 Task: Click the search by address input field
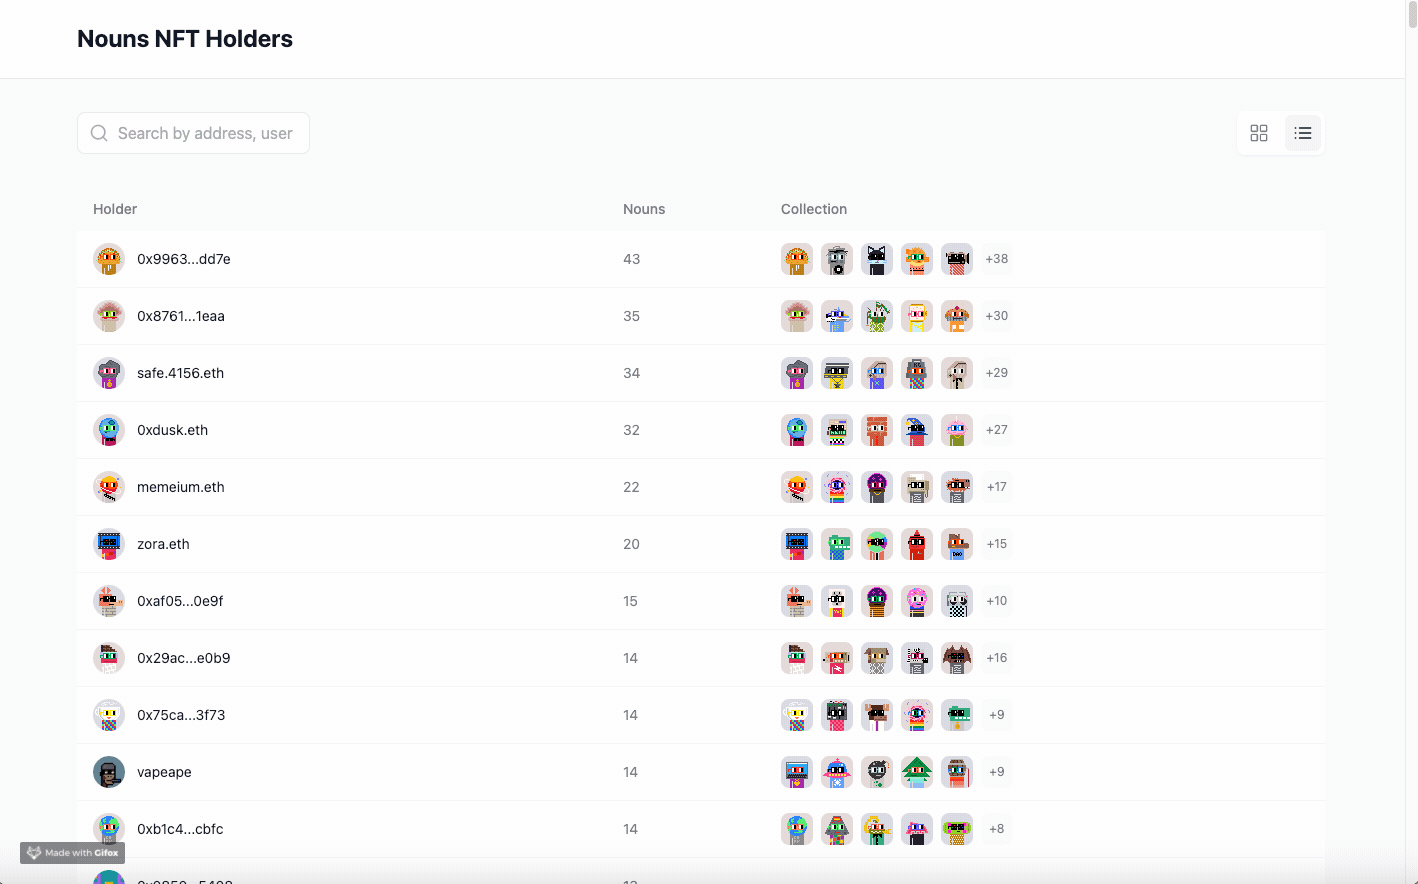(x=205, y=133)
